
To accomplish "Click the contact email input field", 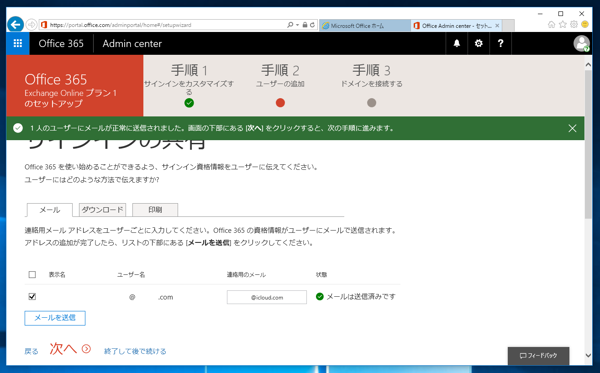I will coord(267,297).
